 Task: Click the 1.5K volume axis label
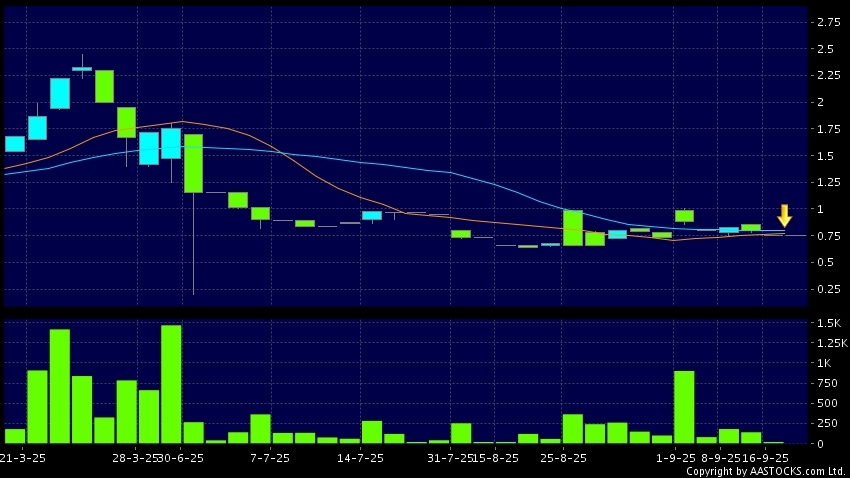click(x=829, y=323)
